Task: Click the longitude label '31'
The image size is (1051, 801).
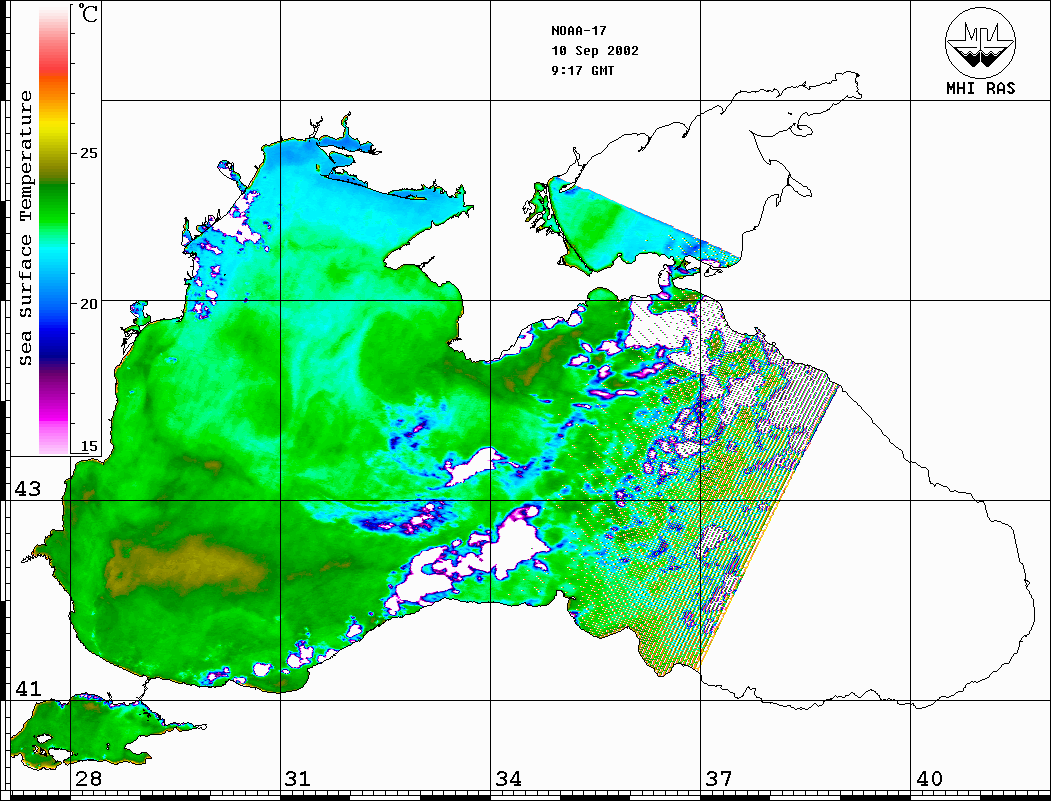Action: 298,779
